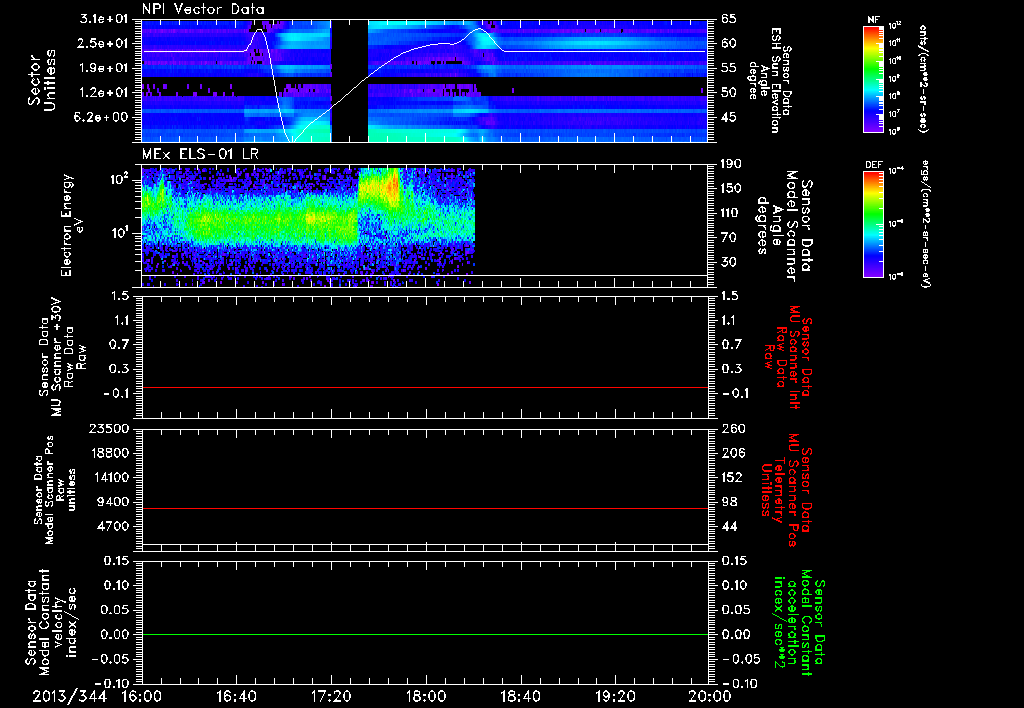Select the NPI Vector Data title
Screen dimensions: 1024x708
(x=203, y=9)
